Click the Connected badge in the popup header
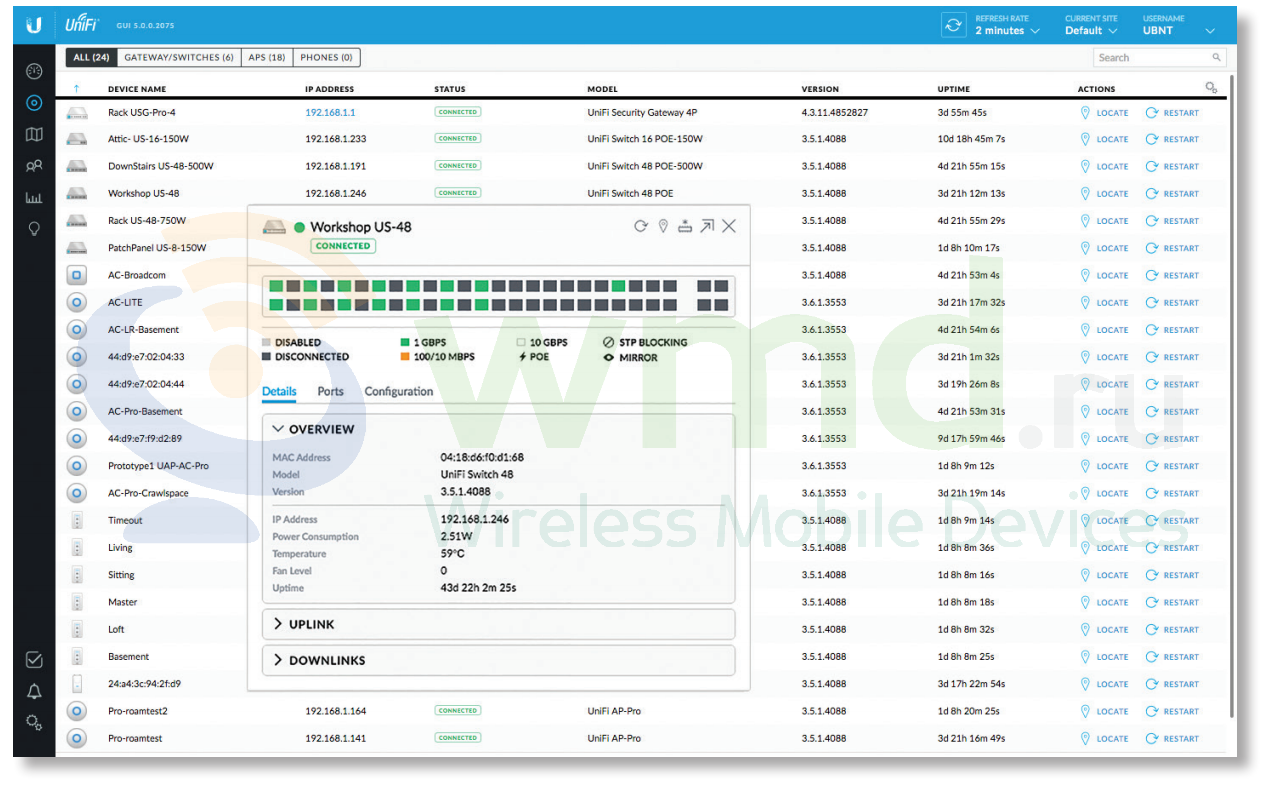 pyautogui.click(x=343, y=245)
